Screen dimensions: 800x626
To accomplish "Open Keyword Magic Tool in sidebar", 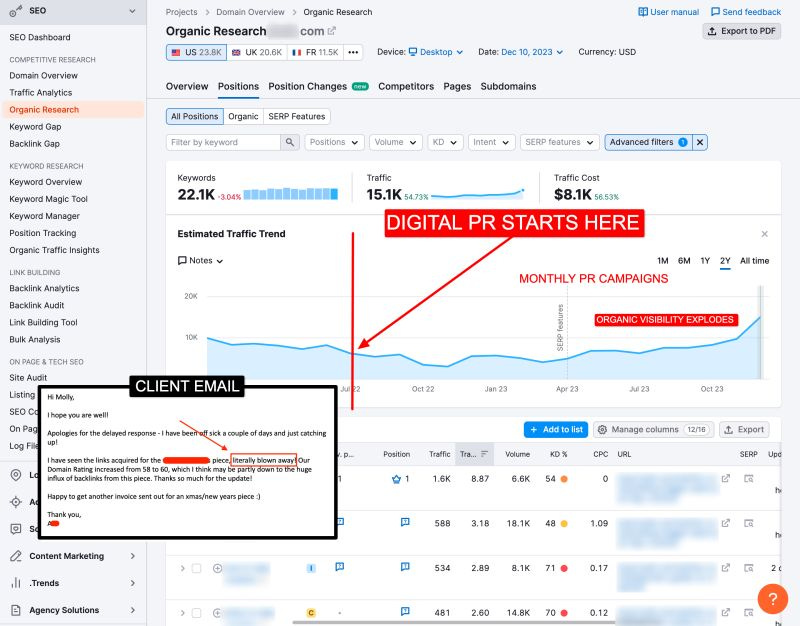I will (48, 199).
